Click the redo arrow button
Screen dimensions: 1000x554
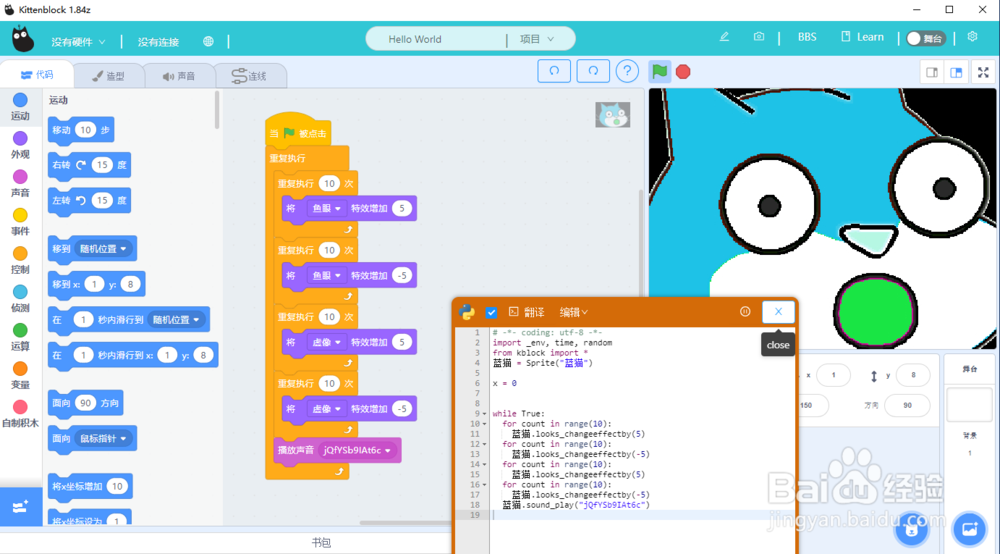(593, 71)
